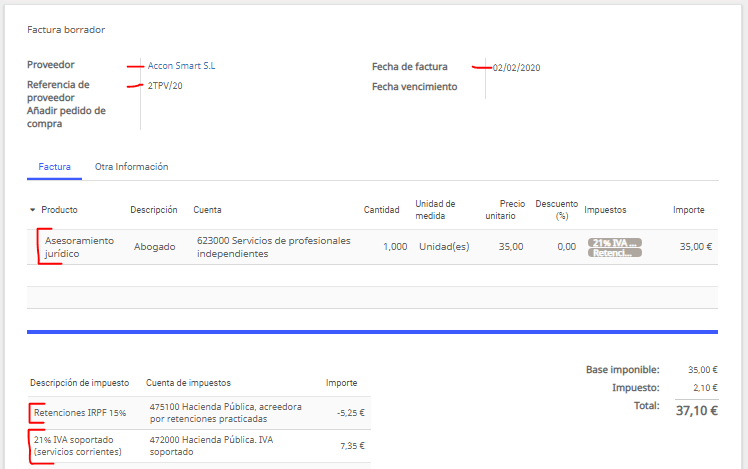The width and height of the screenshot is (748, 469).
Task: Click the Unidad de medida column header
Action: (435, 210)
